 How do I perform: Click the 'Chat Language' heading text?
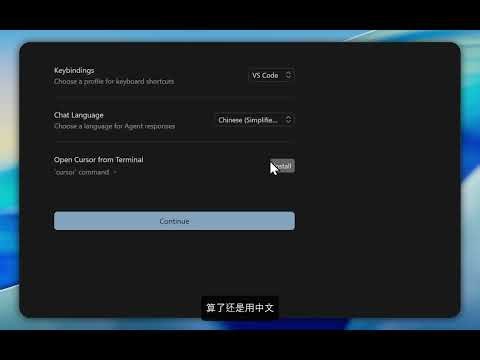coord(79,115)
